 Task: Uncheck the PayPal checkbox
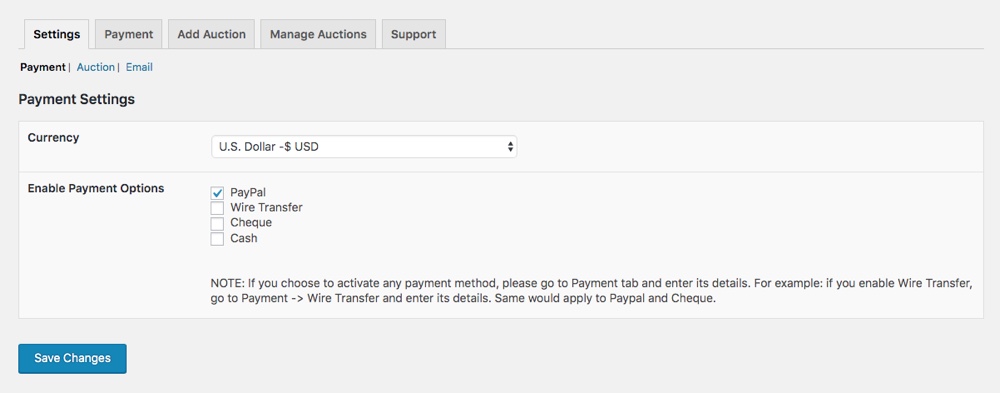click(217, 193)
